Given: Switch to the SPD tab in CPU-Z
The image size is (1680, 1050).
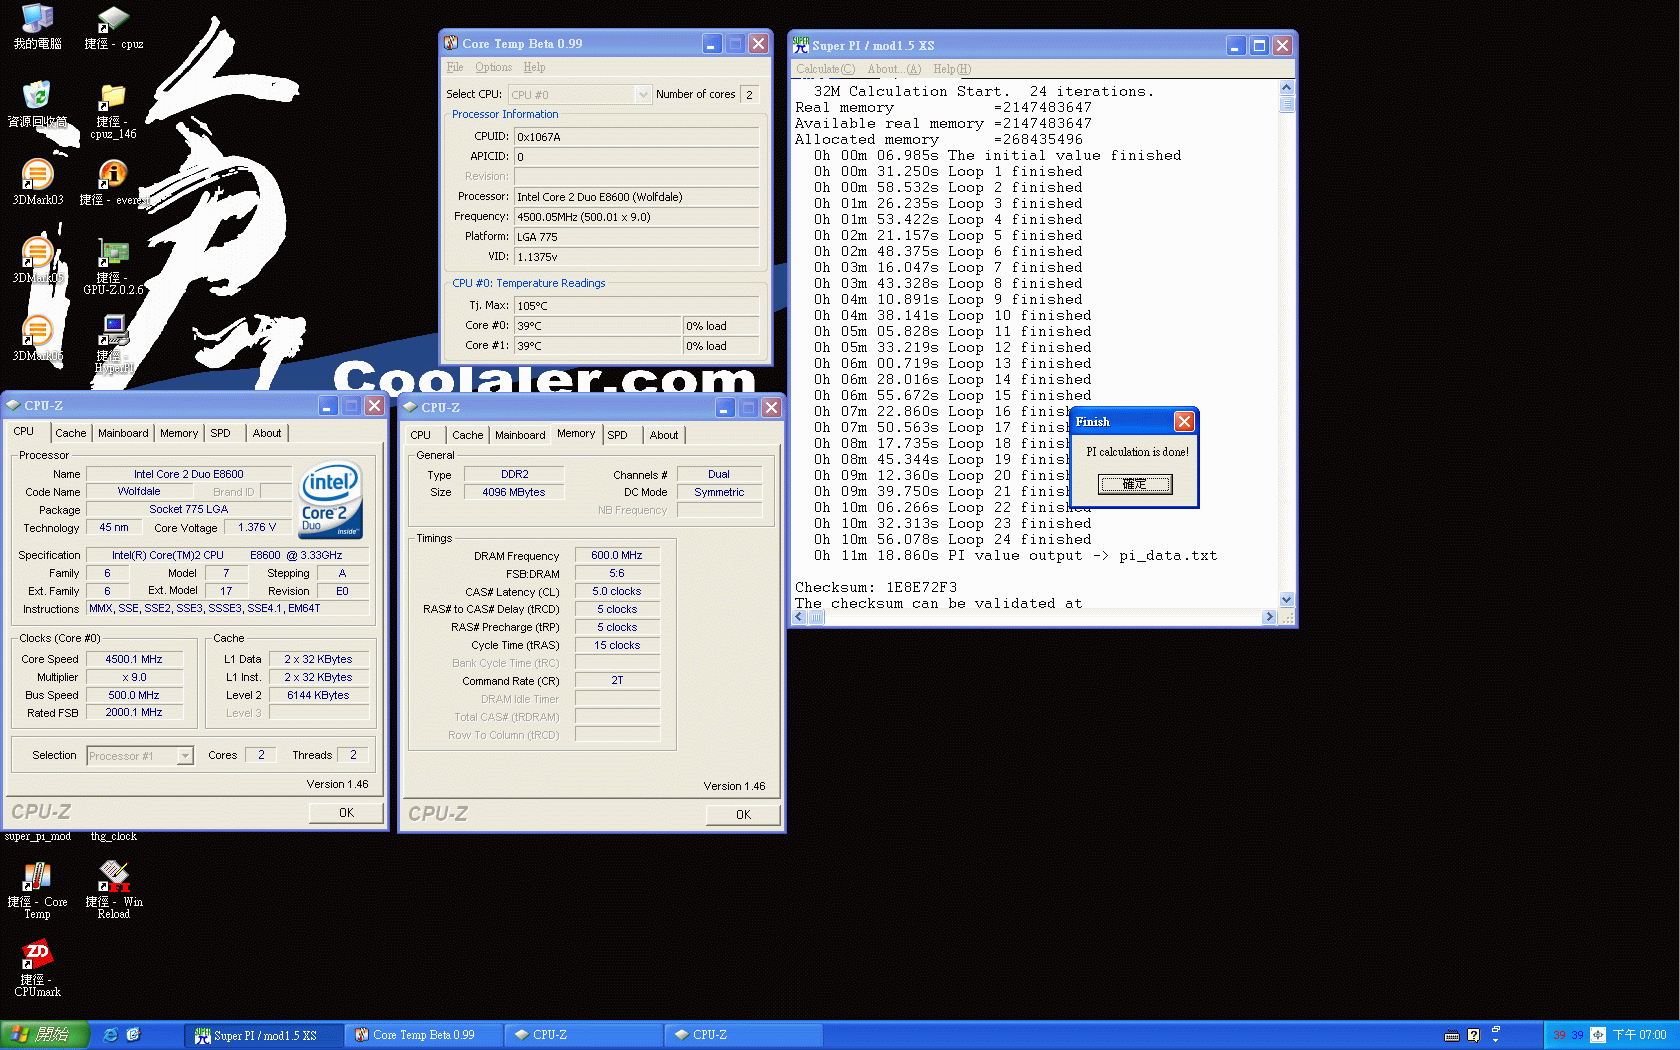Looking at the screenshot, I should click(219, 432).
